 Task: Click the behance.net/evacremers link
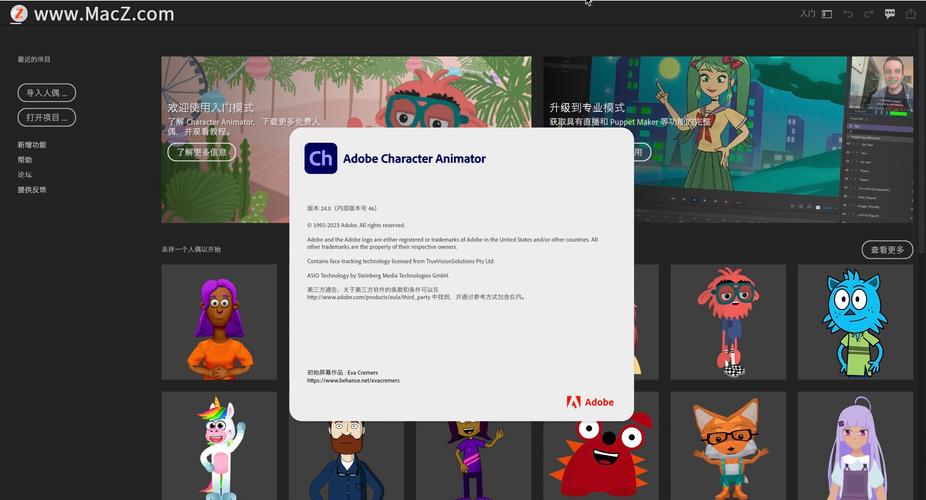point(353,381)
